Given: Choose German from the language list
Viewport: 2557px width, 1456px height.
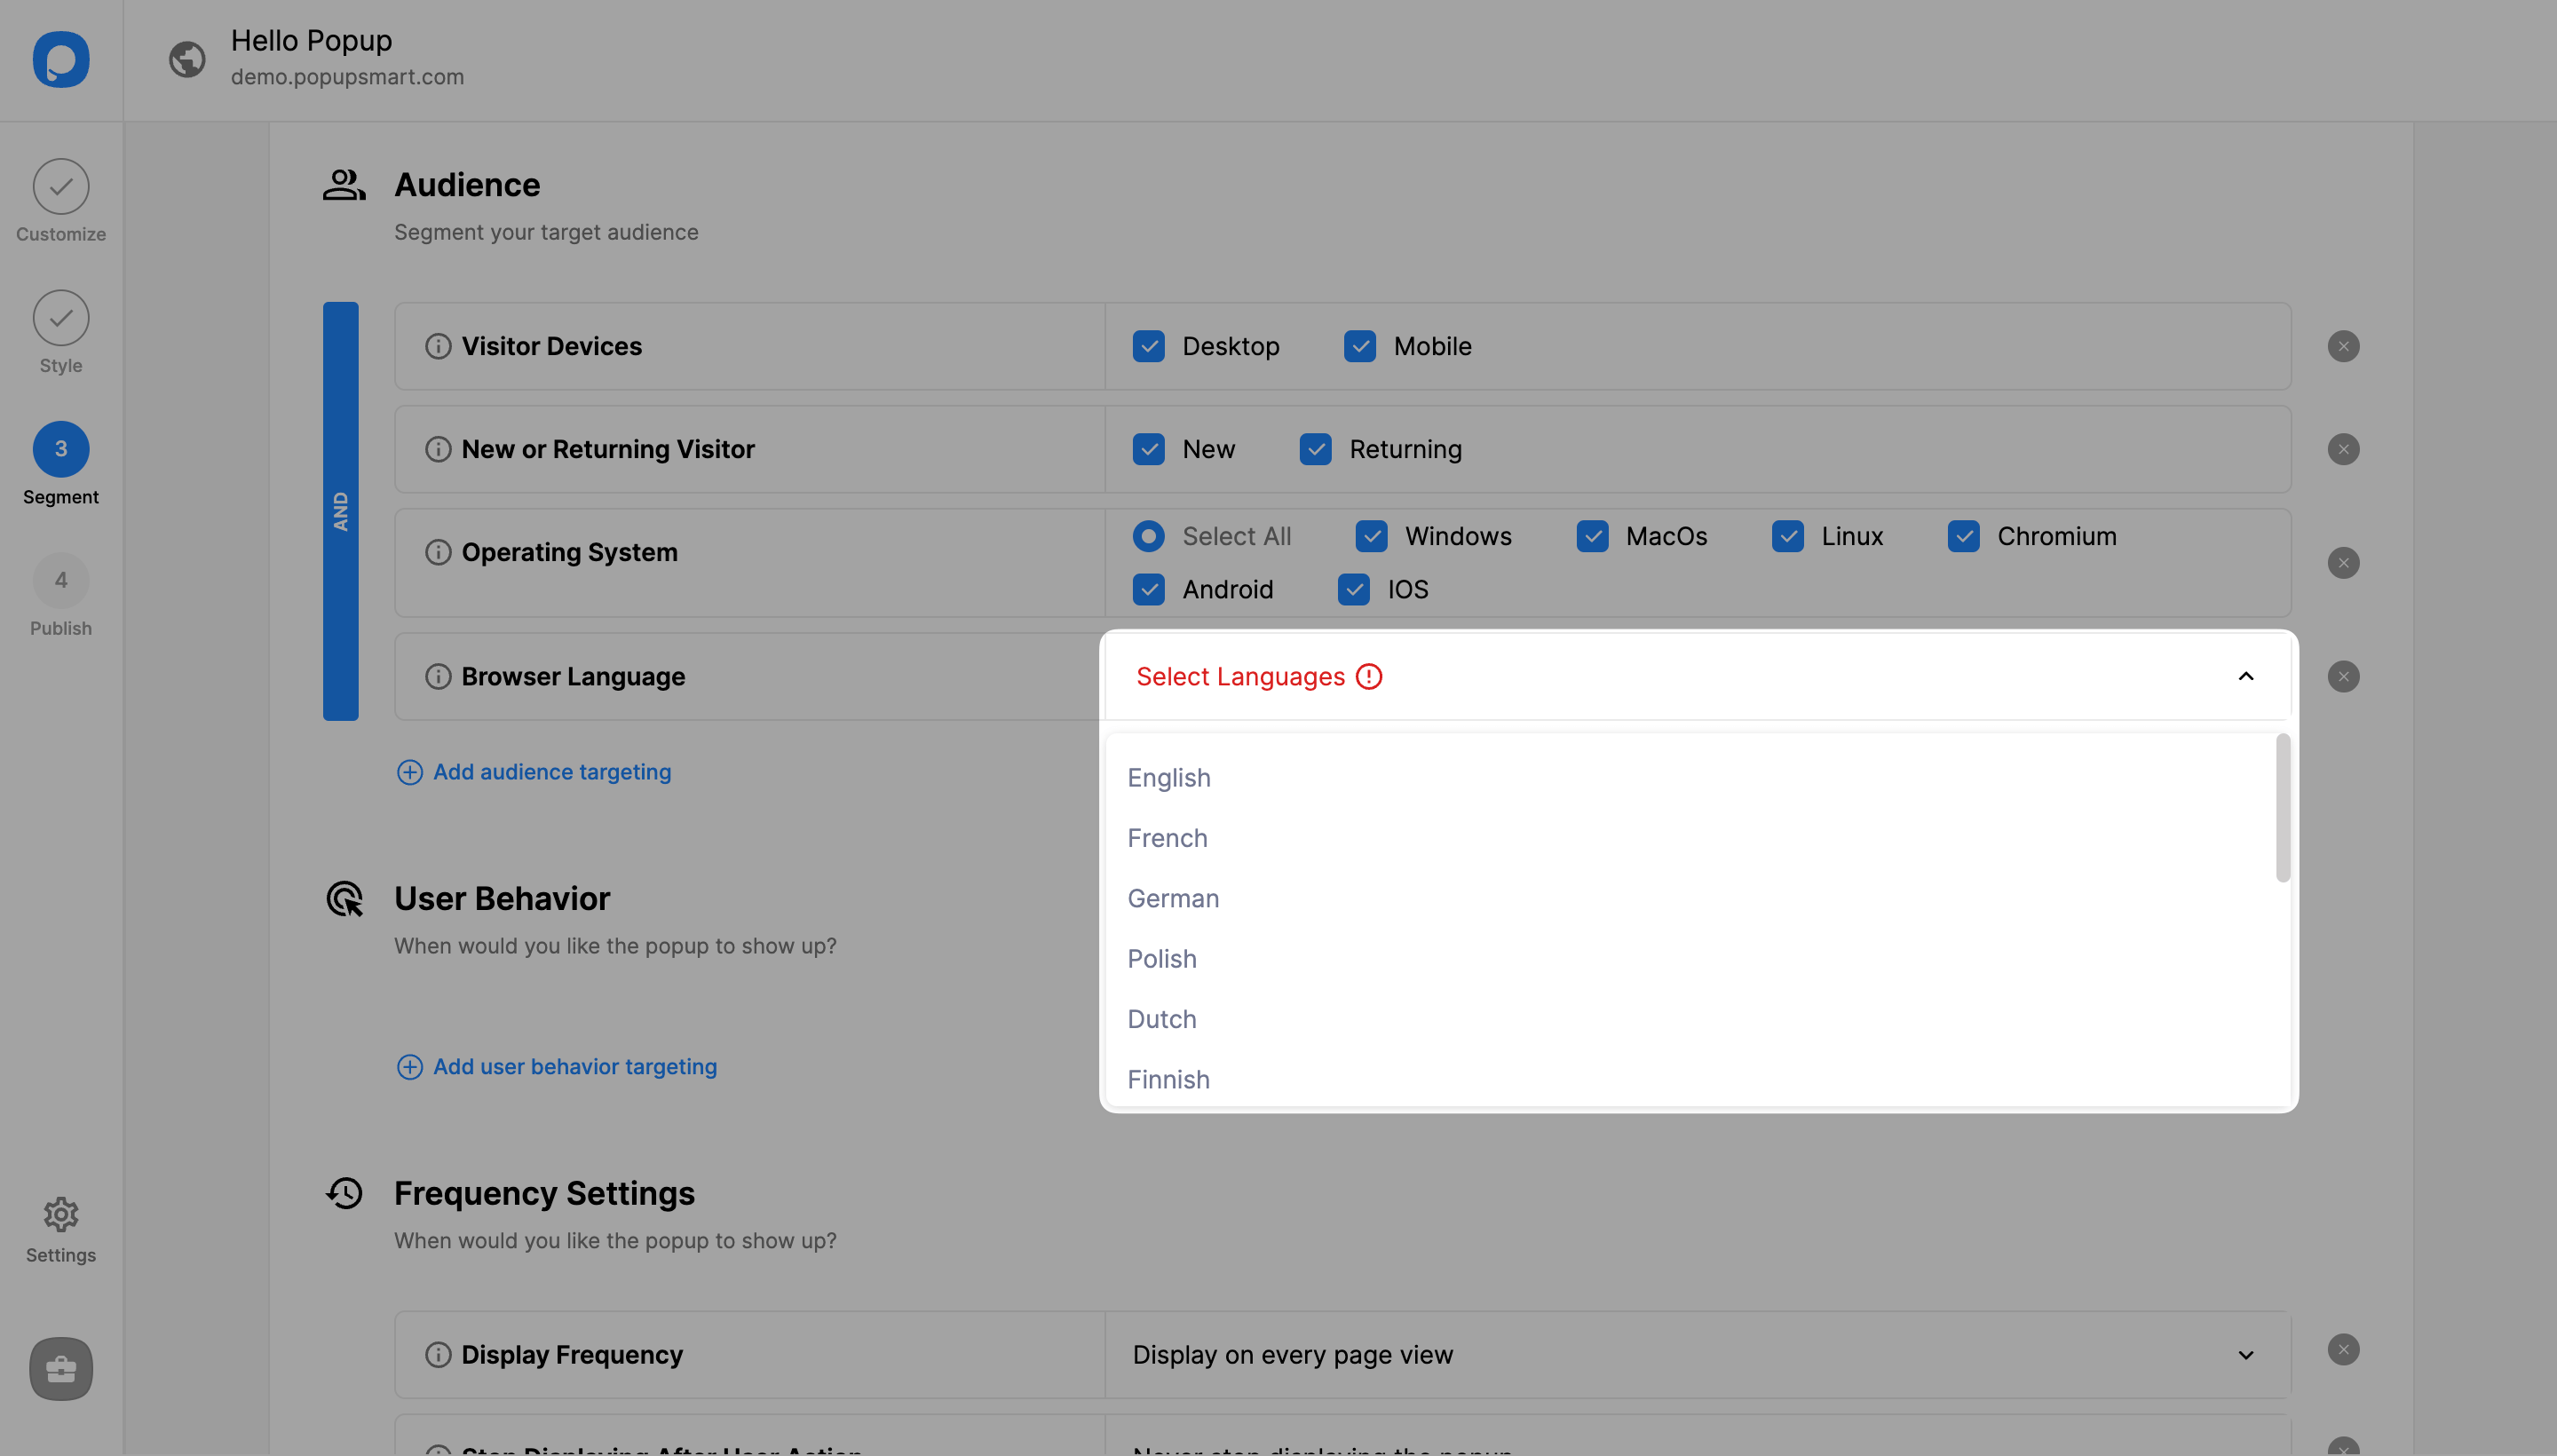Looking at the screenshot, I should coord(1173,898).
